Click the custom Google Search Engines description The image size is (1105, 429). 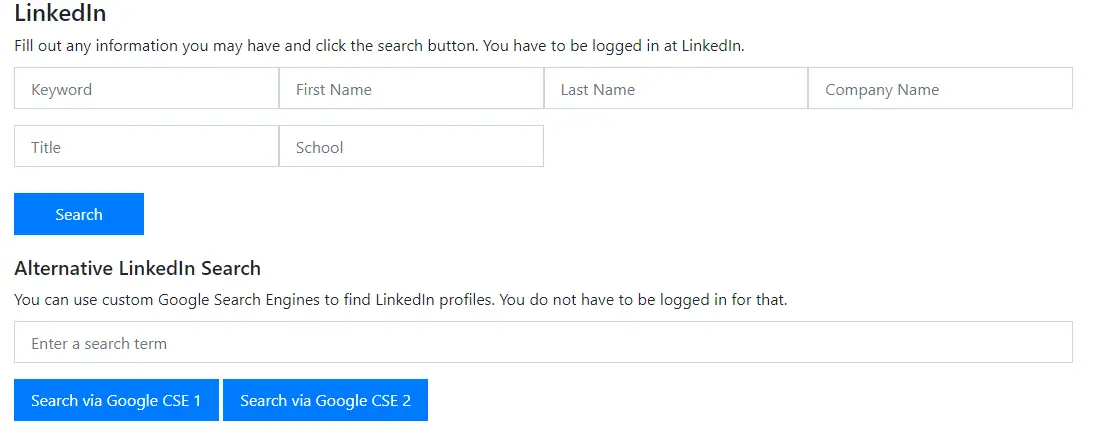click(x=400, y=300)
